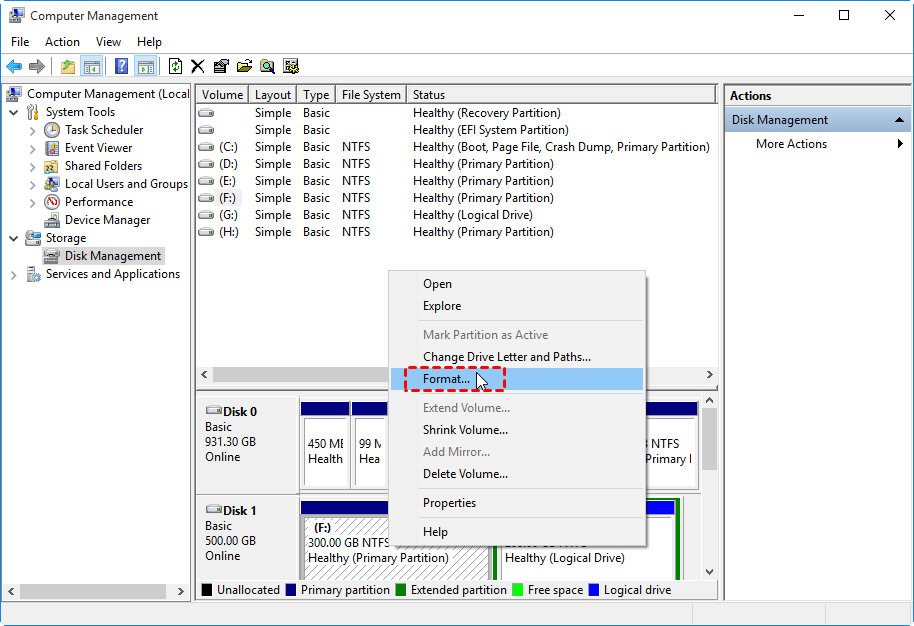Click the drive icon of the (C:) row
This screenshot has width=914, height=626.
coord(206,147)
